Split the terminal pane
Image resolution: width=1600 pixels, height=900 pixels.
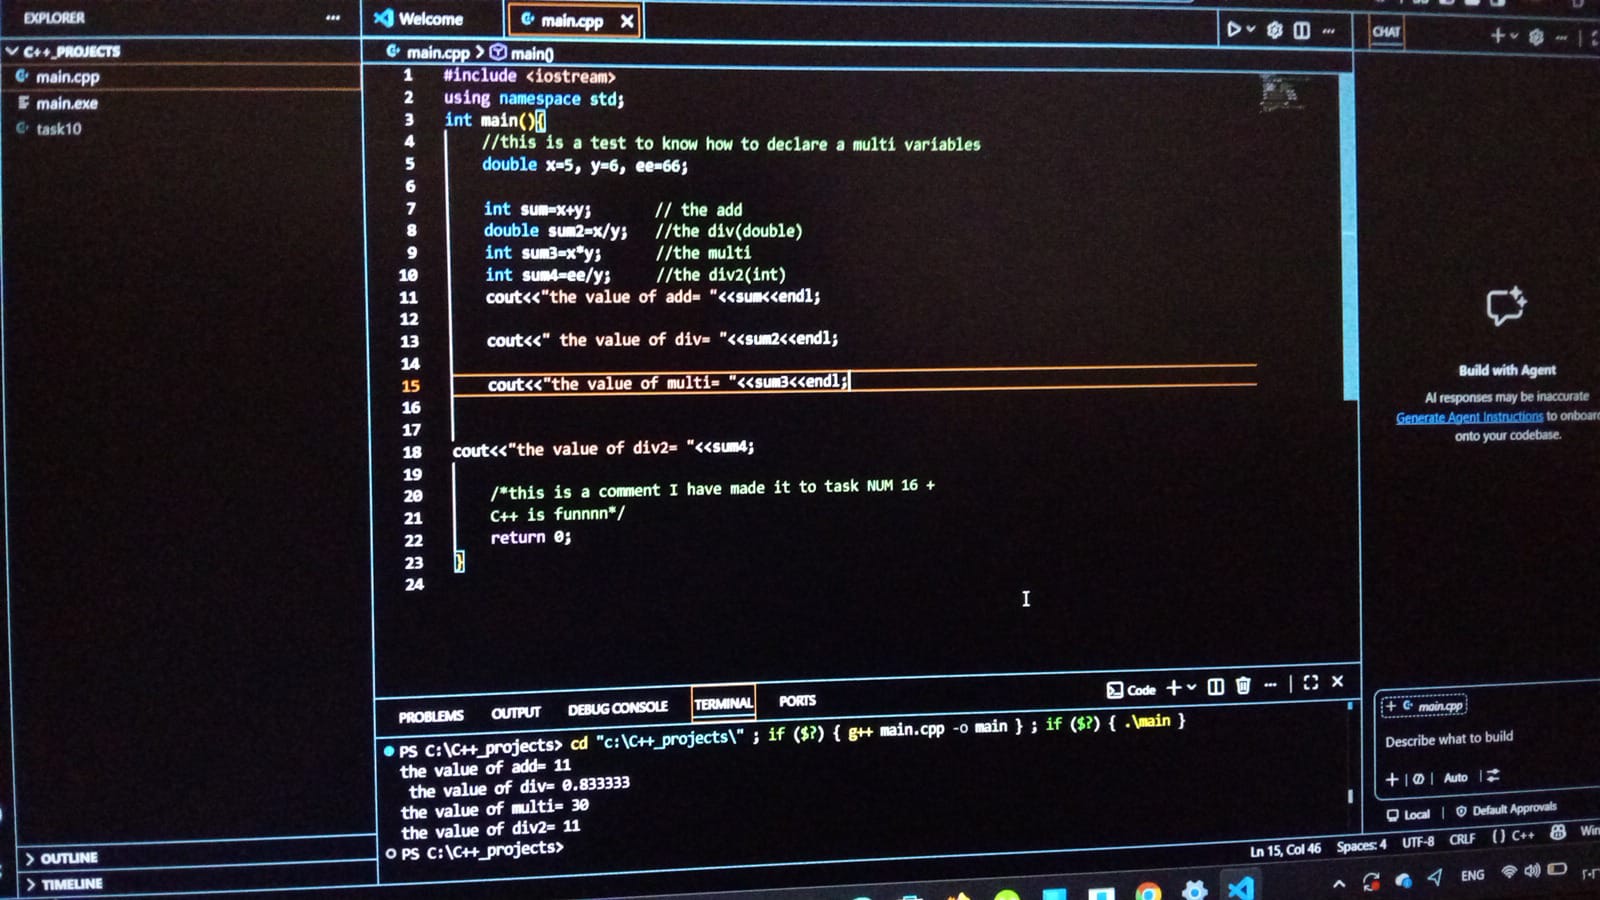coord(1216,686)
